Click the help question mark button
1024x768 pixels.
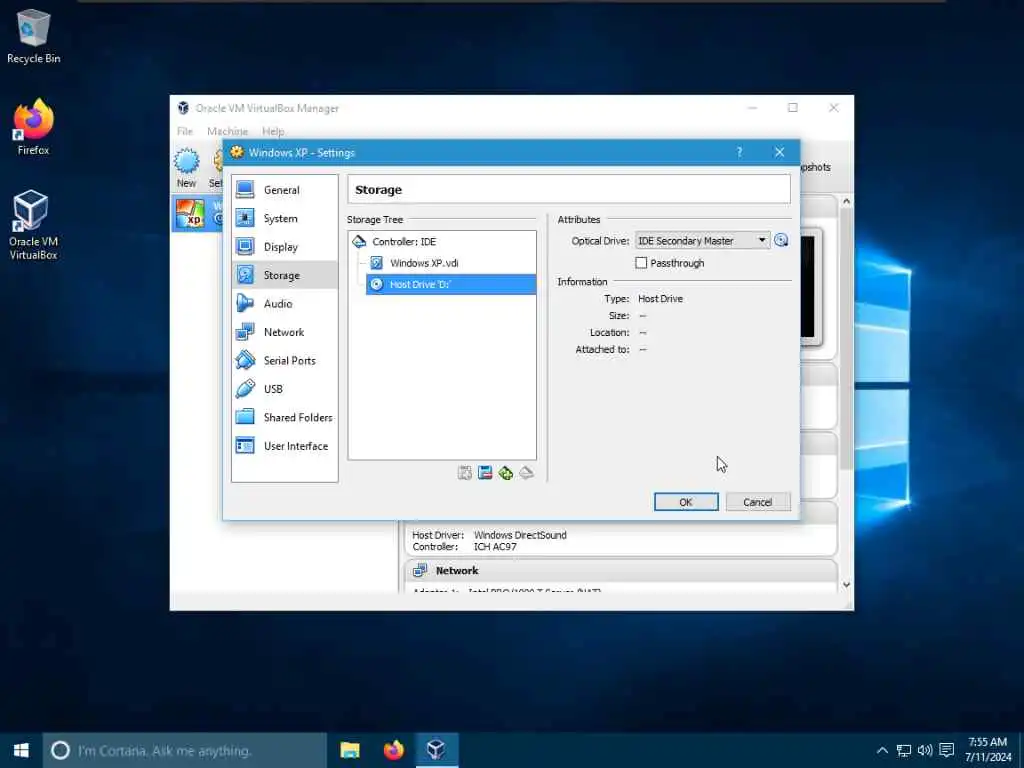click(x=739, y=152)
